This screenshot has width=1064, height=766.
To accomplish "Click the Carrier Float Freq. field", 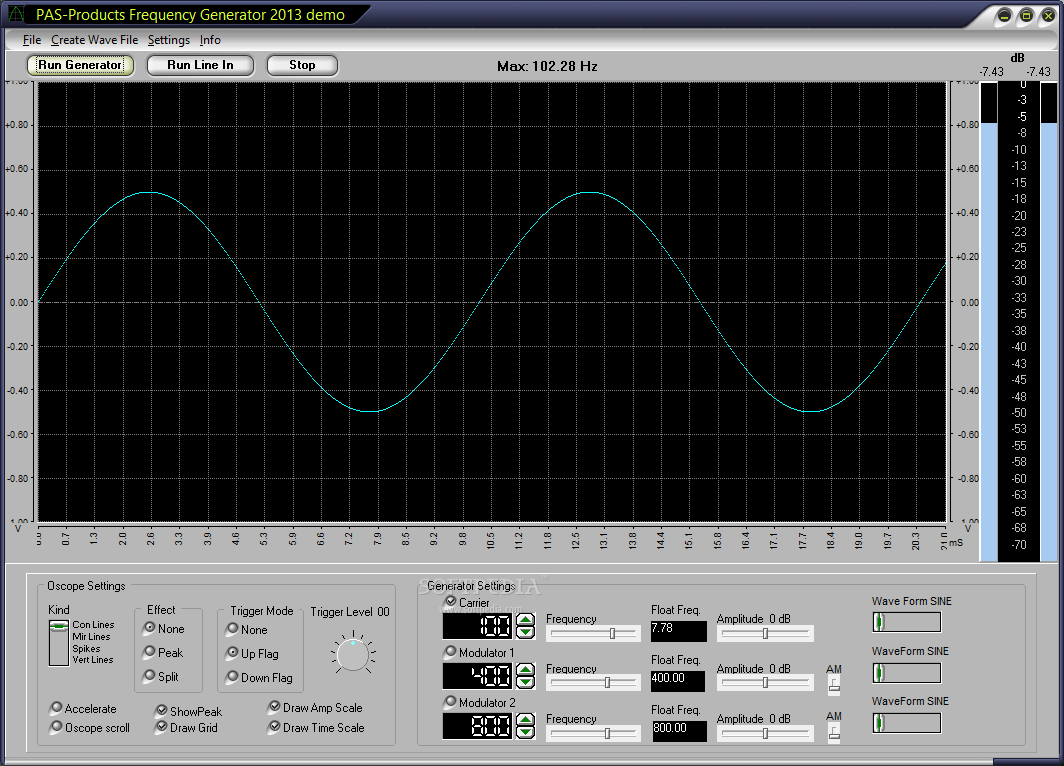I will pyautogui.click(x=679, y=630).
